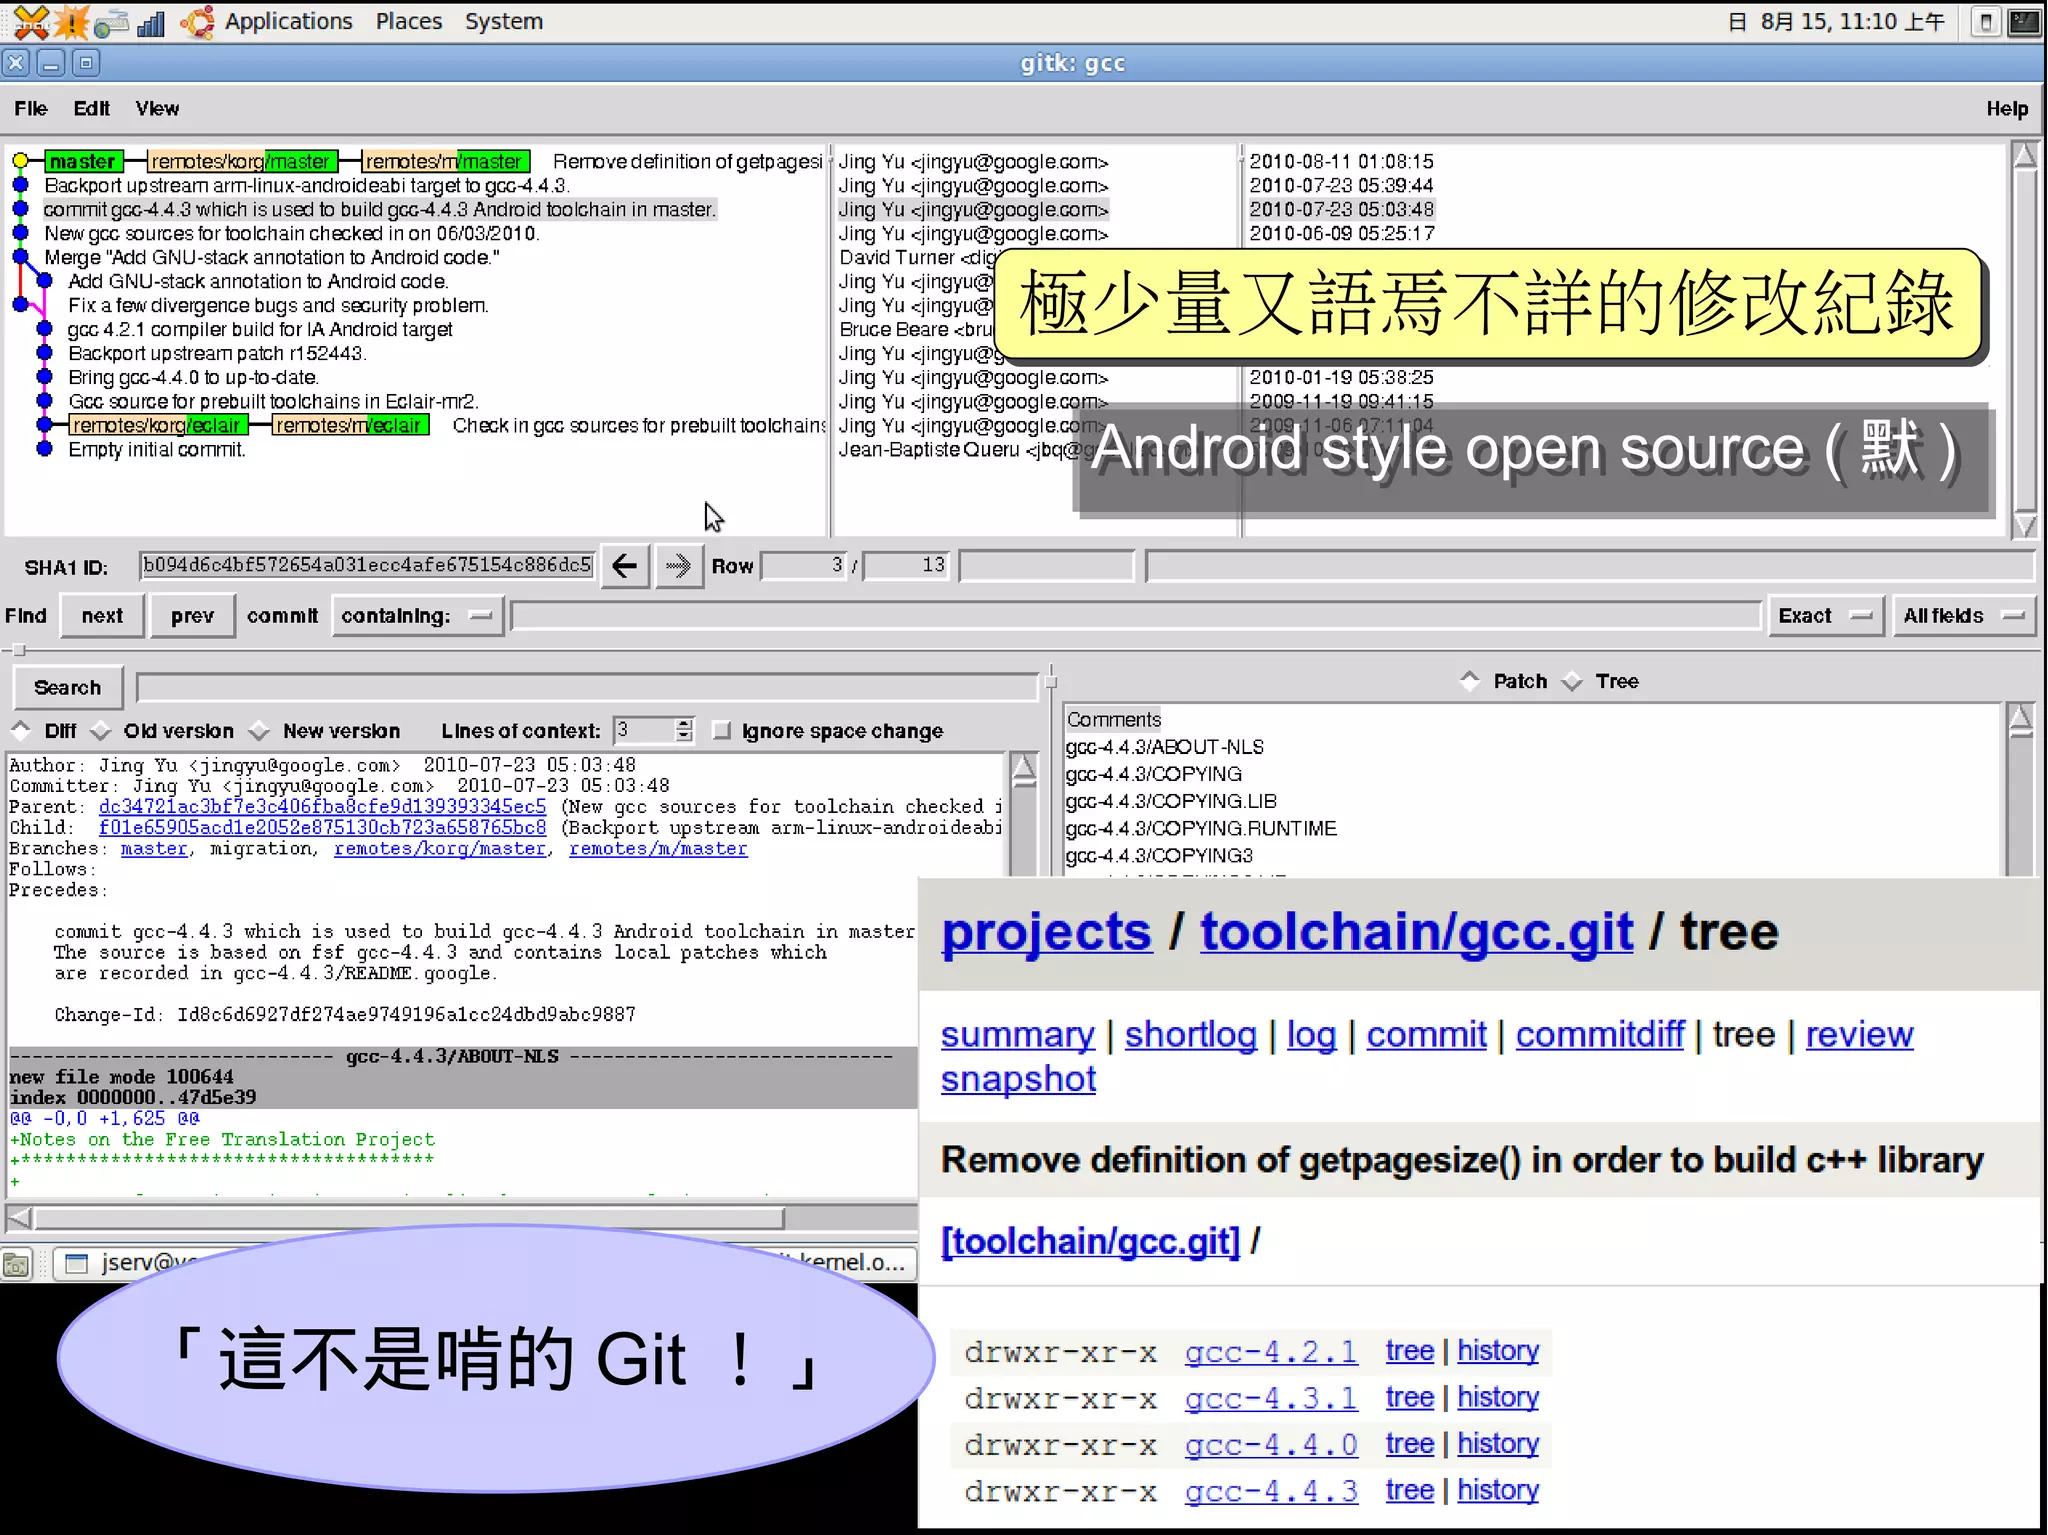Open the commitdiff link in gitweb

(x=1599, y=1035)
